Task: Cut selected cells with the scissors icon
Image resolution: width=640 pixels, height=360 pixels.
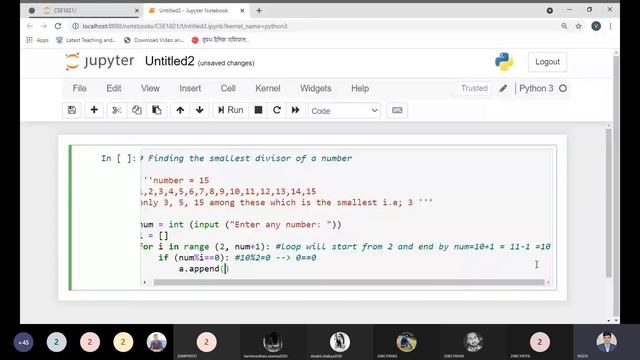Action: (117, 110)
